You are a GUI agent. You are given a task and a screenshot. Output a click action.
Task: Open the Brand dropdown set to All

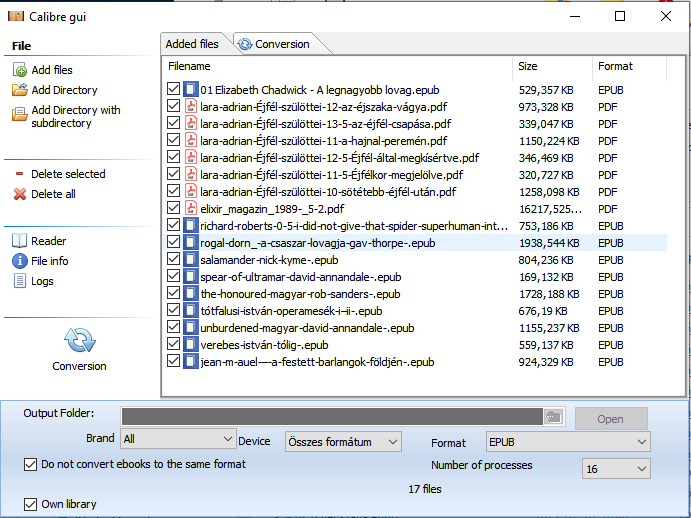coord(178,439)
